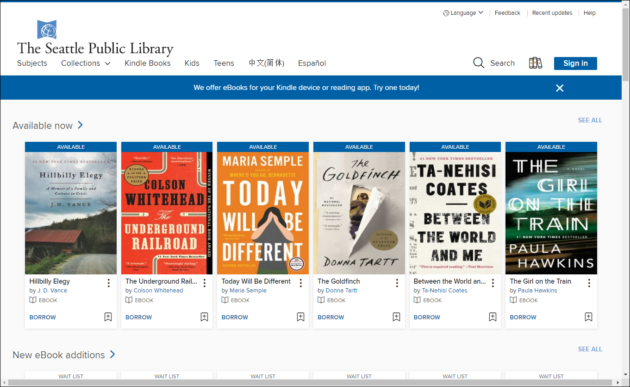Viewport: 630px width, 387px height.
Task: Click the Search magnifying glass icon
Action: click(478, 63)
